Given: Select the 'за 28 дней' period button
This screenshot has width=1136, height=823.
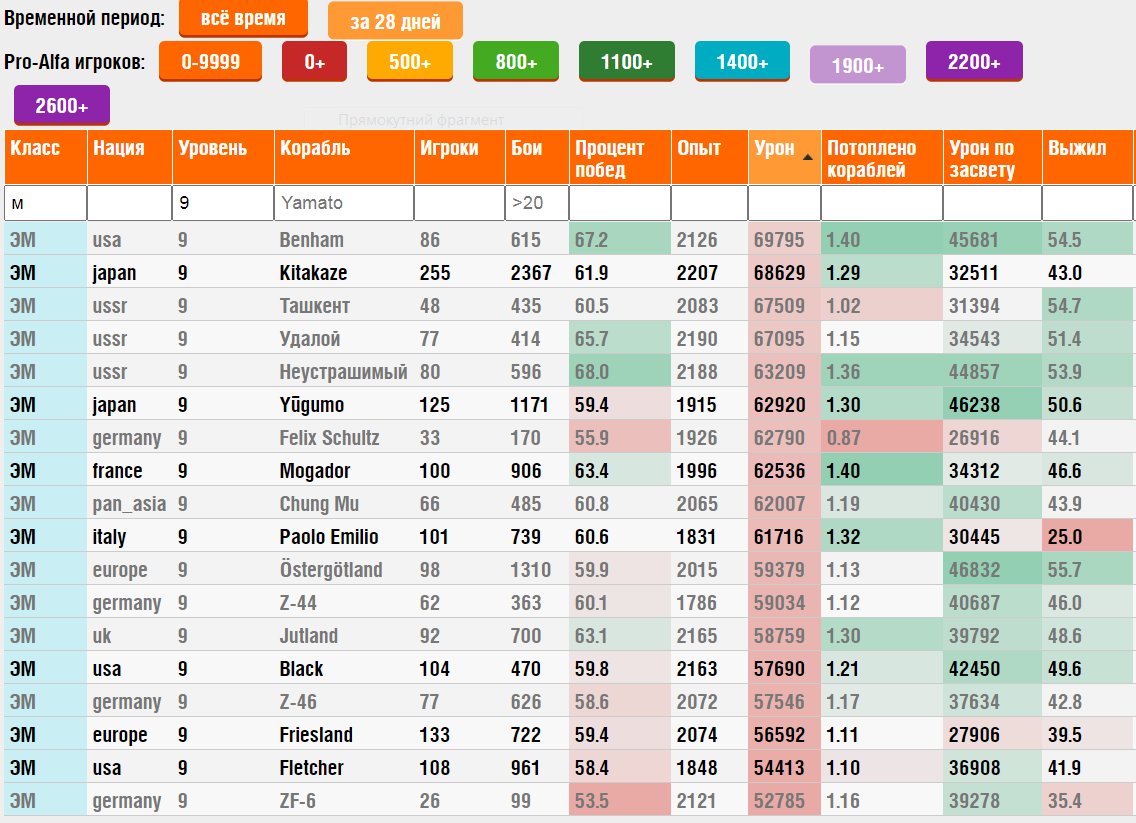Looking at the screenshot, I should click(396, 21).
